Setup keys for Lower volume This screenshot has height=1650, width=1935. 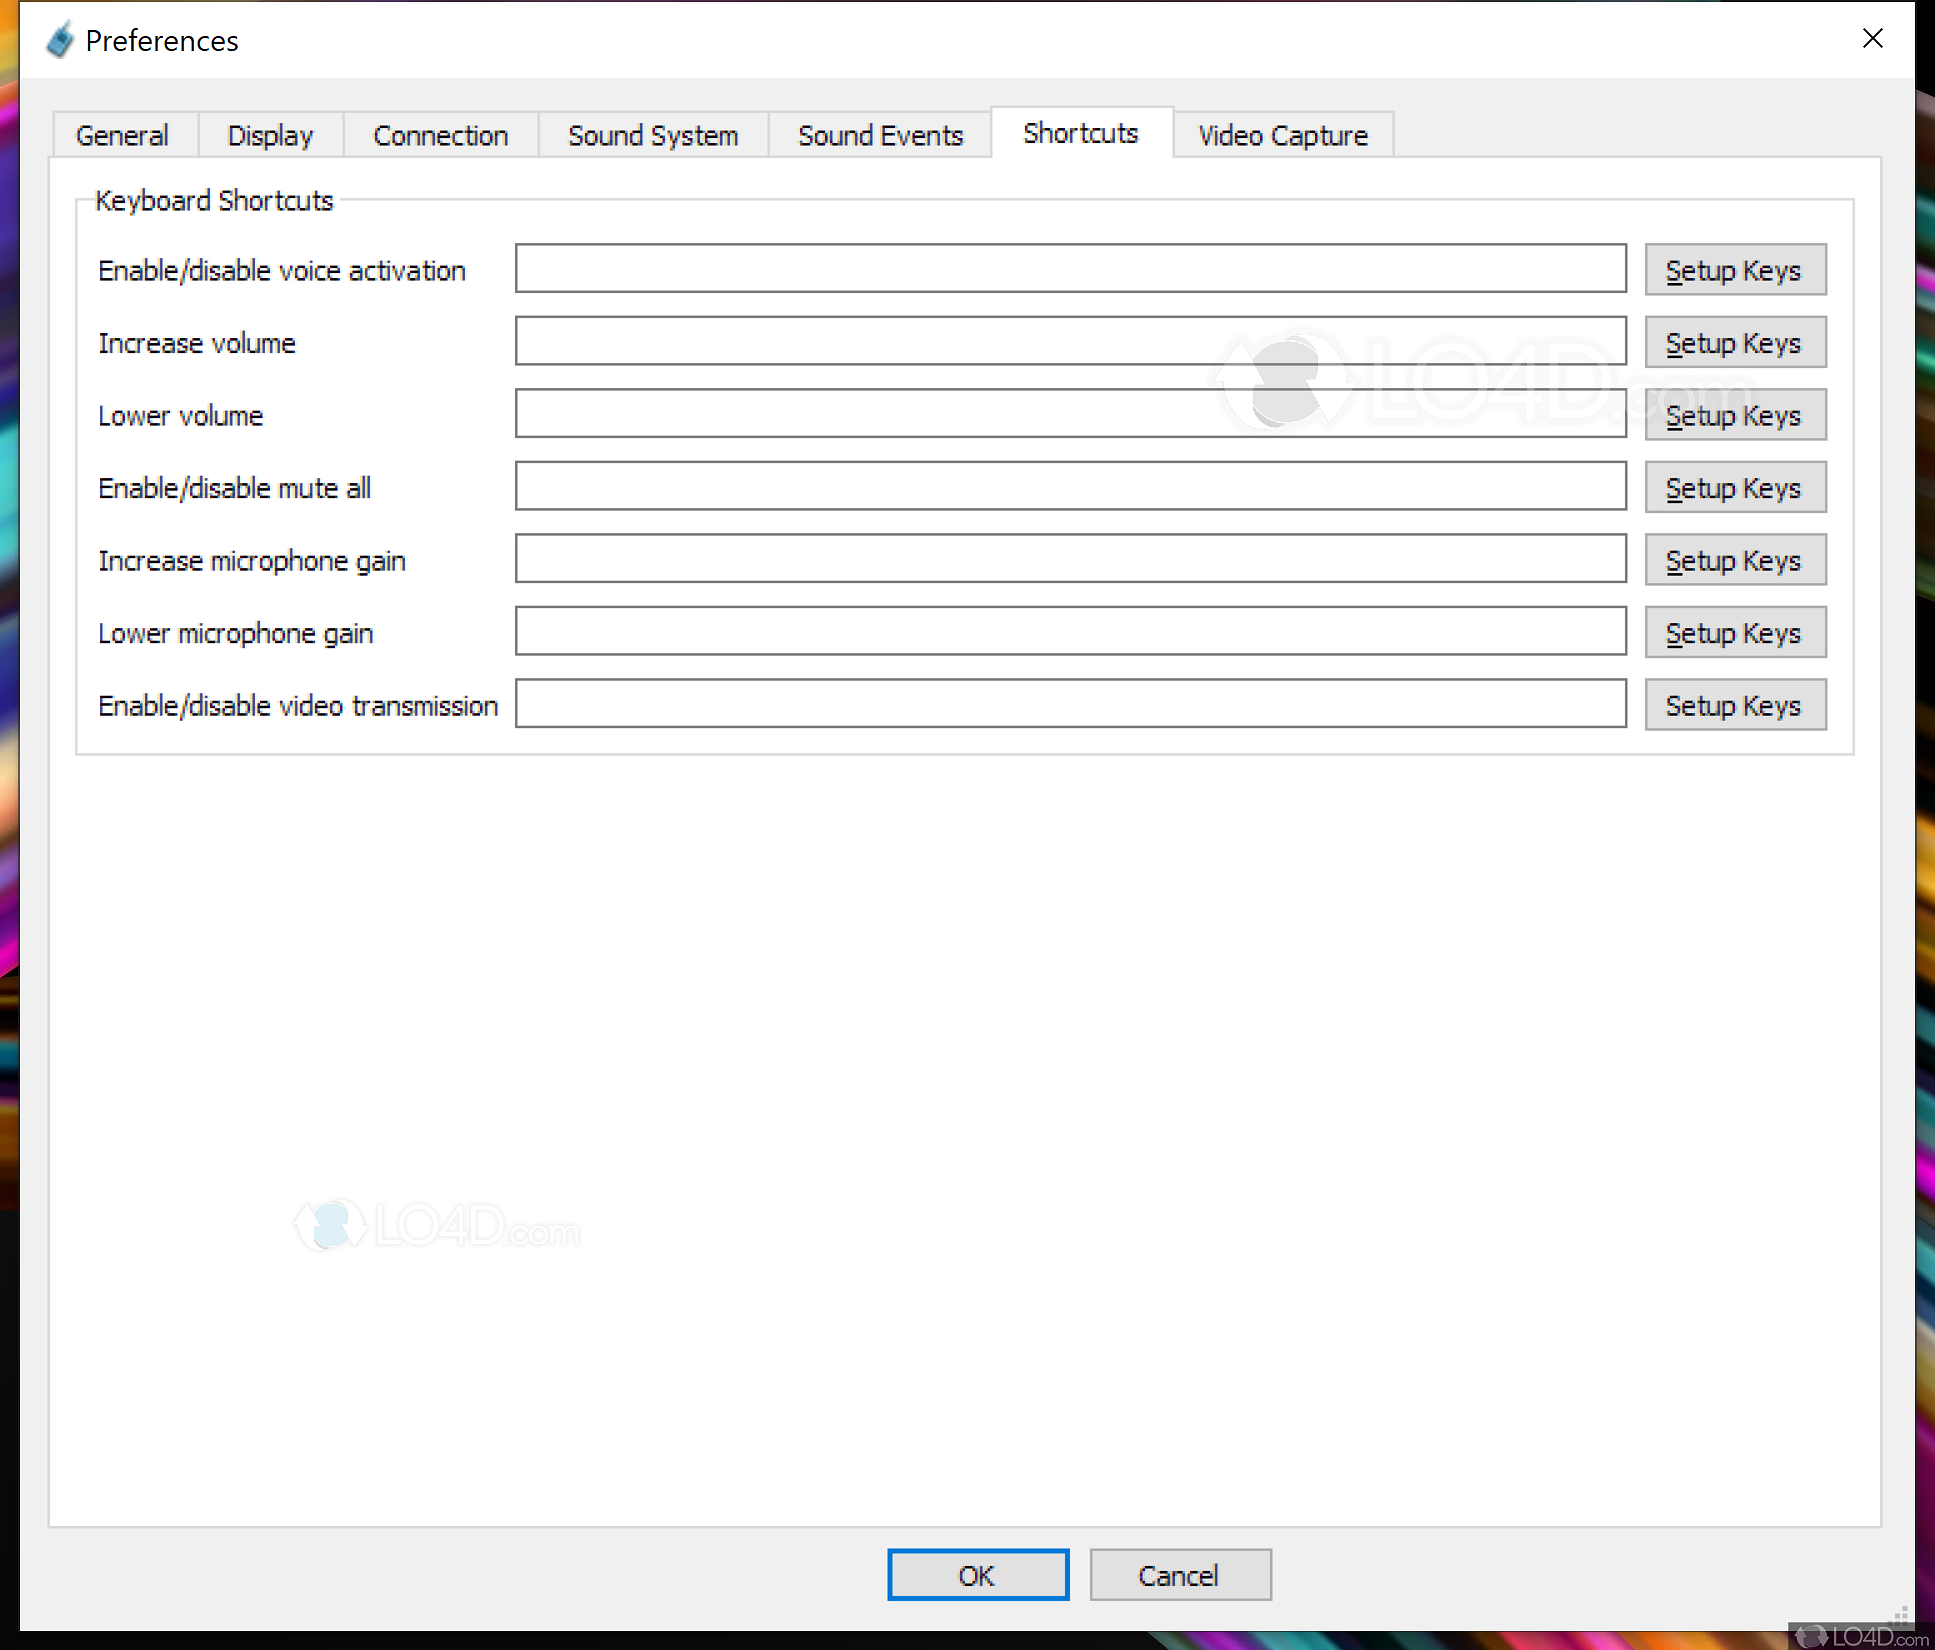coord(1734,415)
